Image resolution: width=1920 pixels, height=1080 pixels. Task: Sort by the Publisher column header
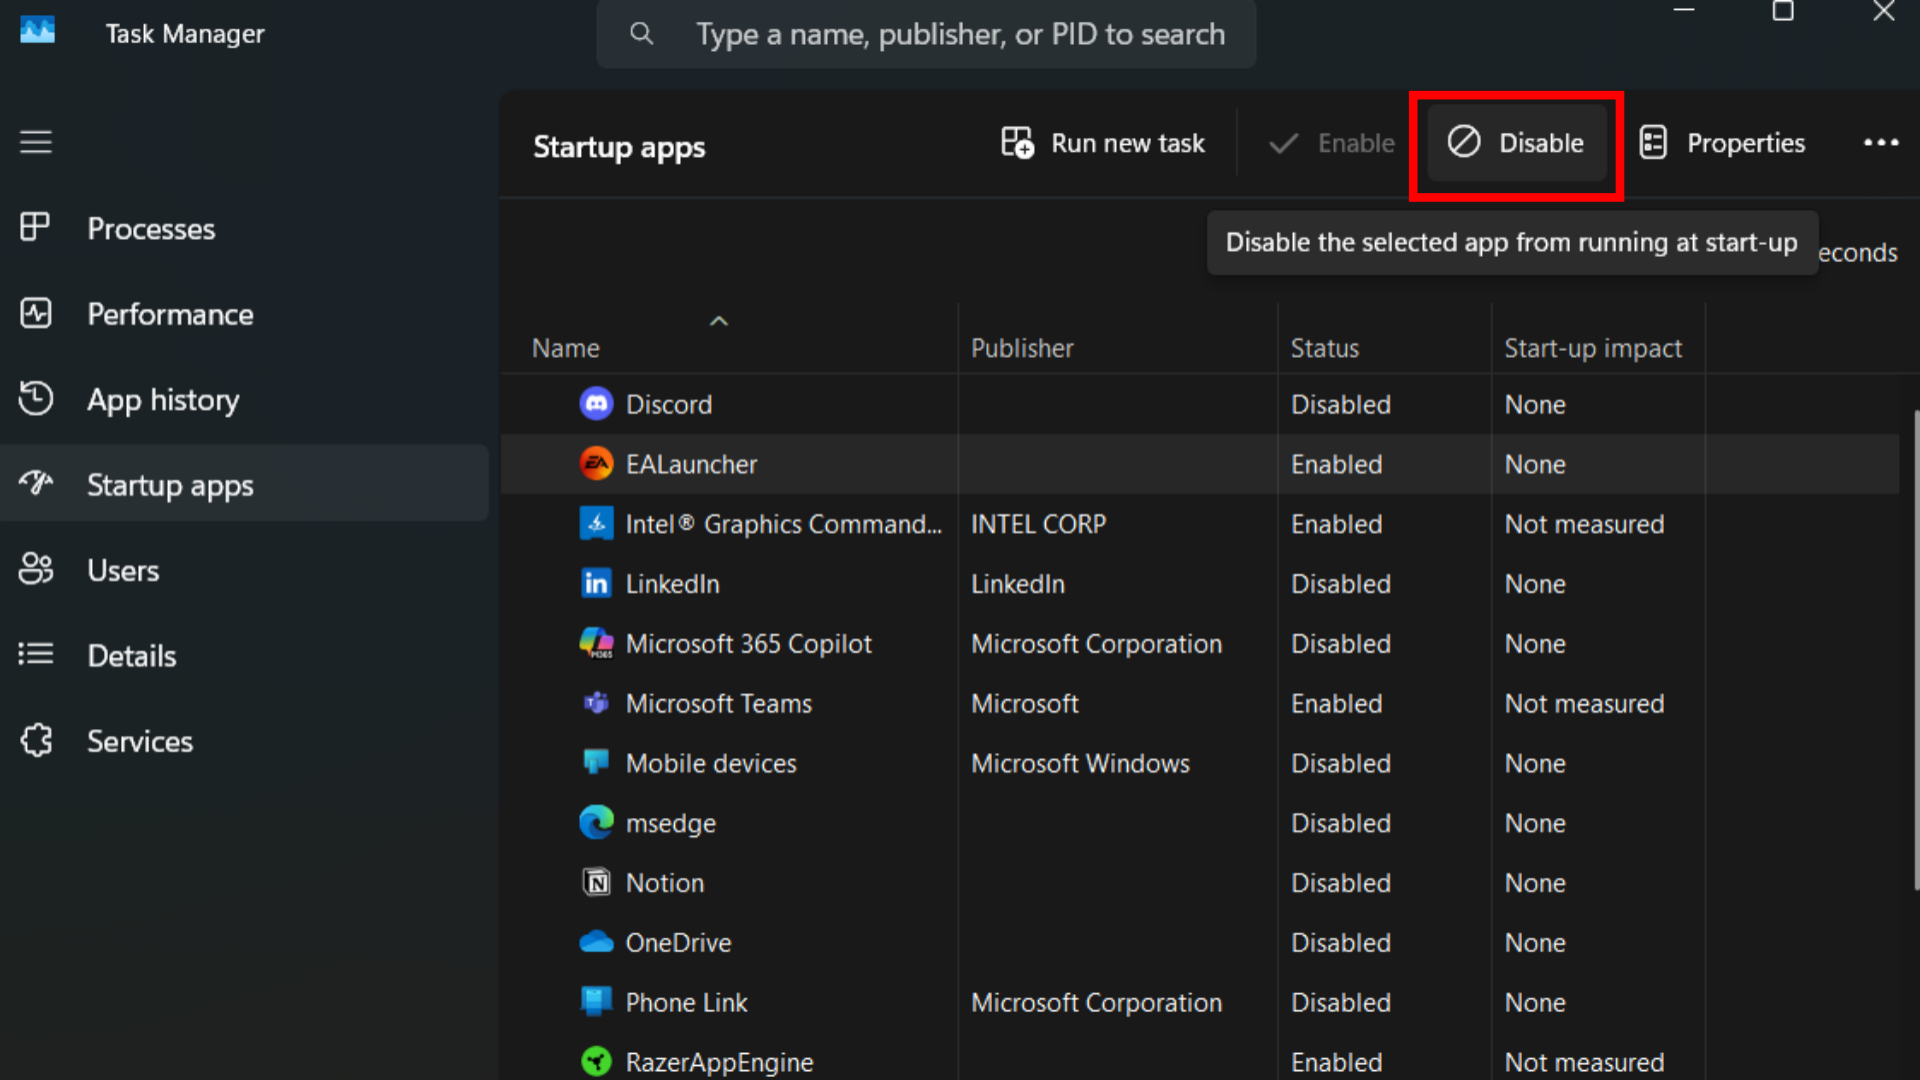(x=1022, y=348)
